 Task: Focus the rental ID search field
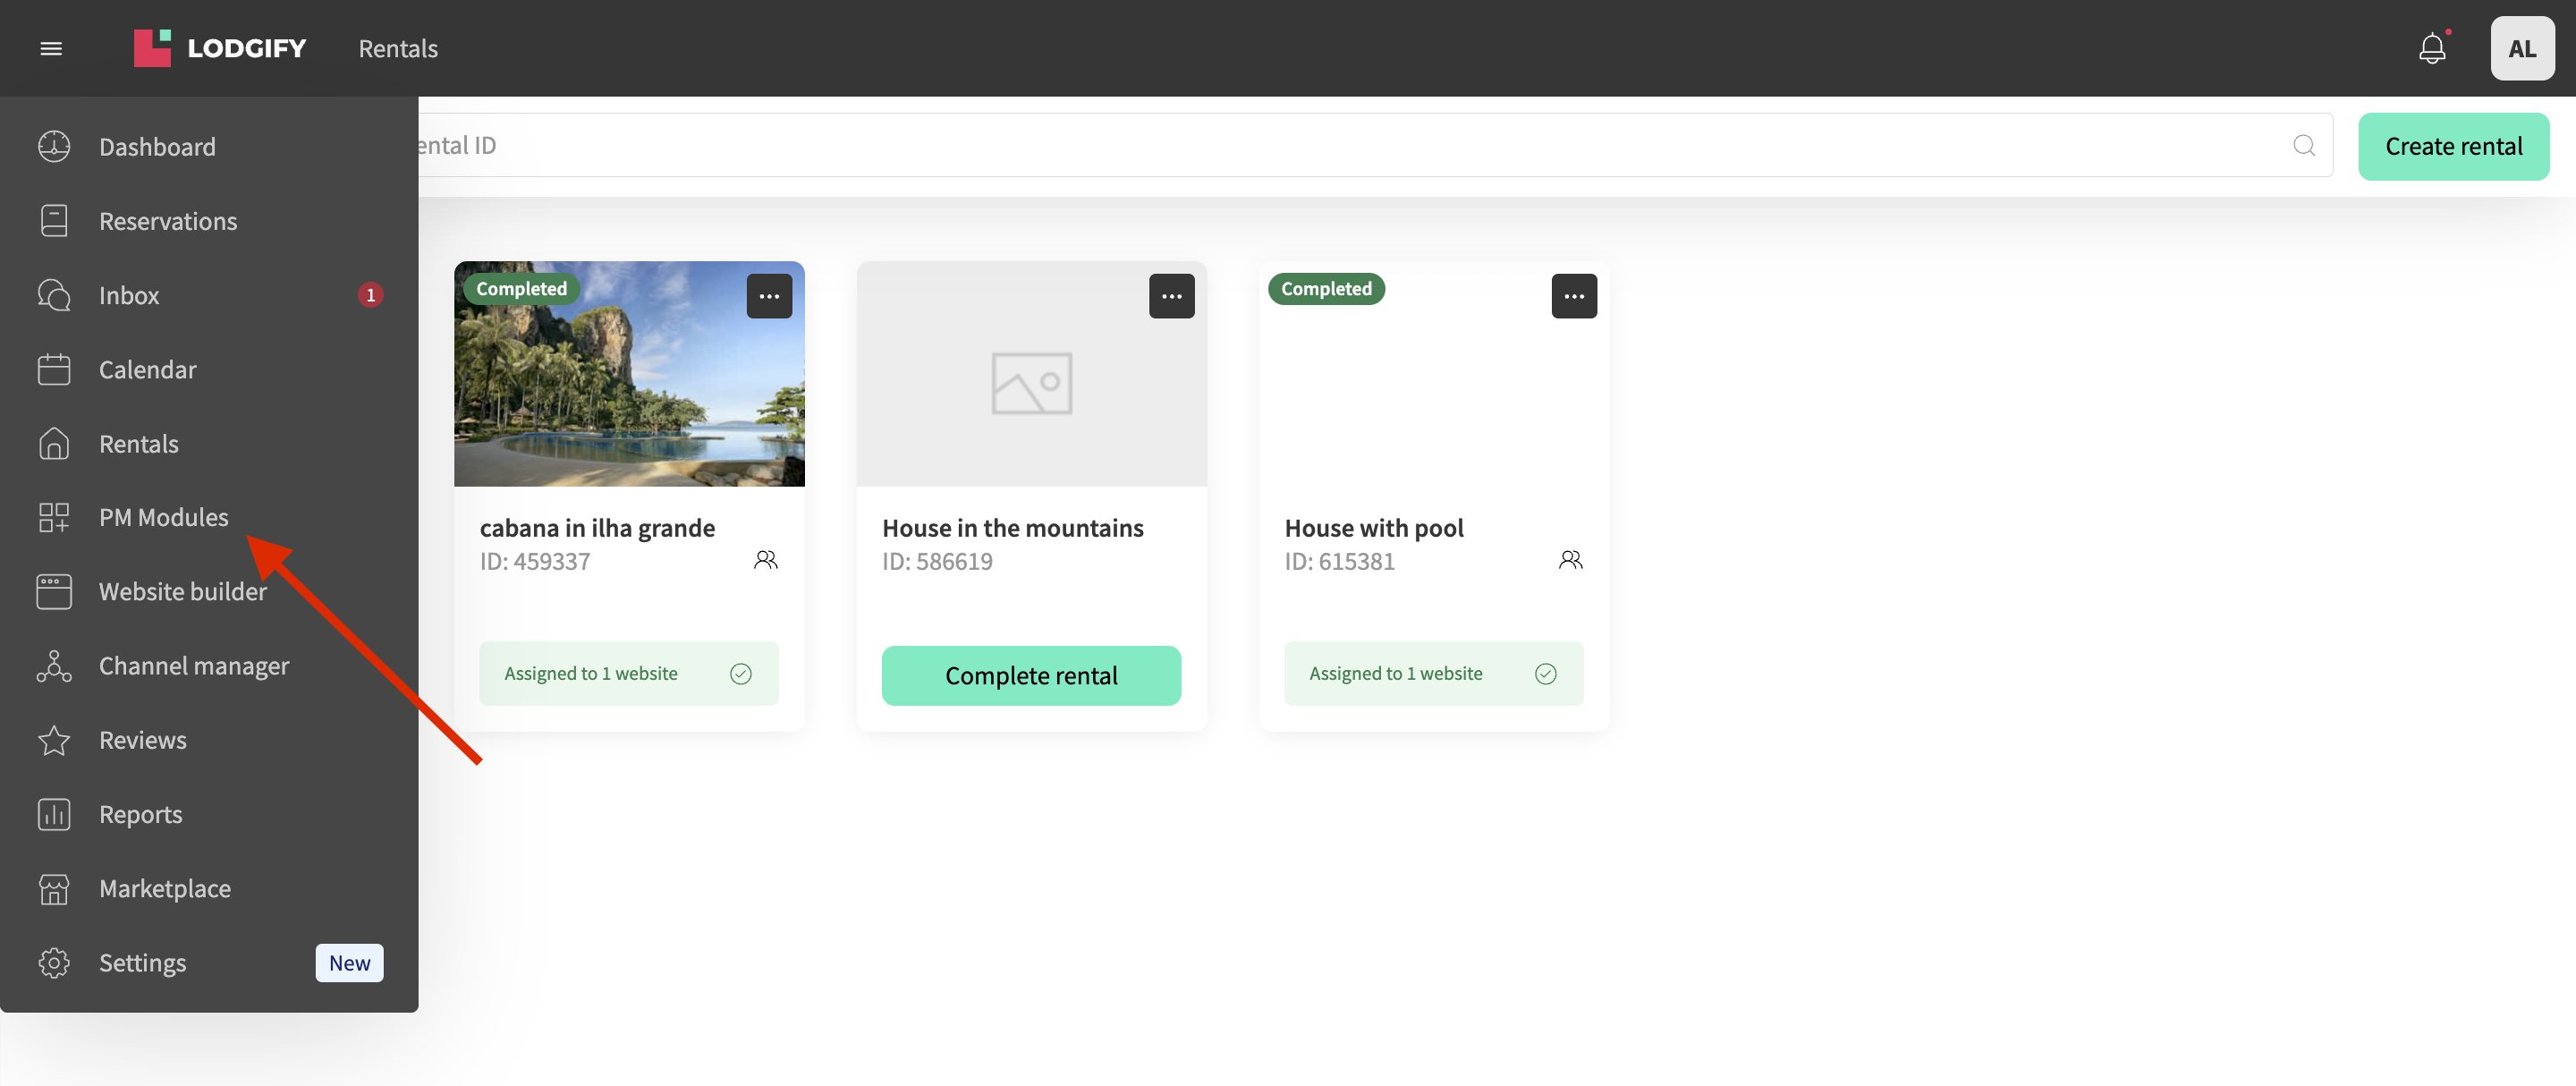point(1375,145)
